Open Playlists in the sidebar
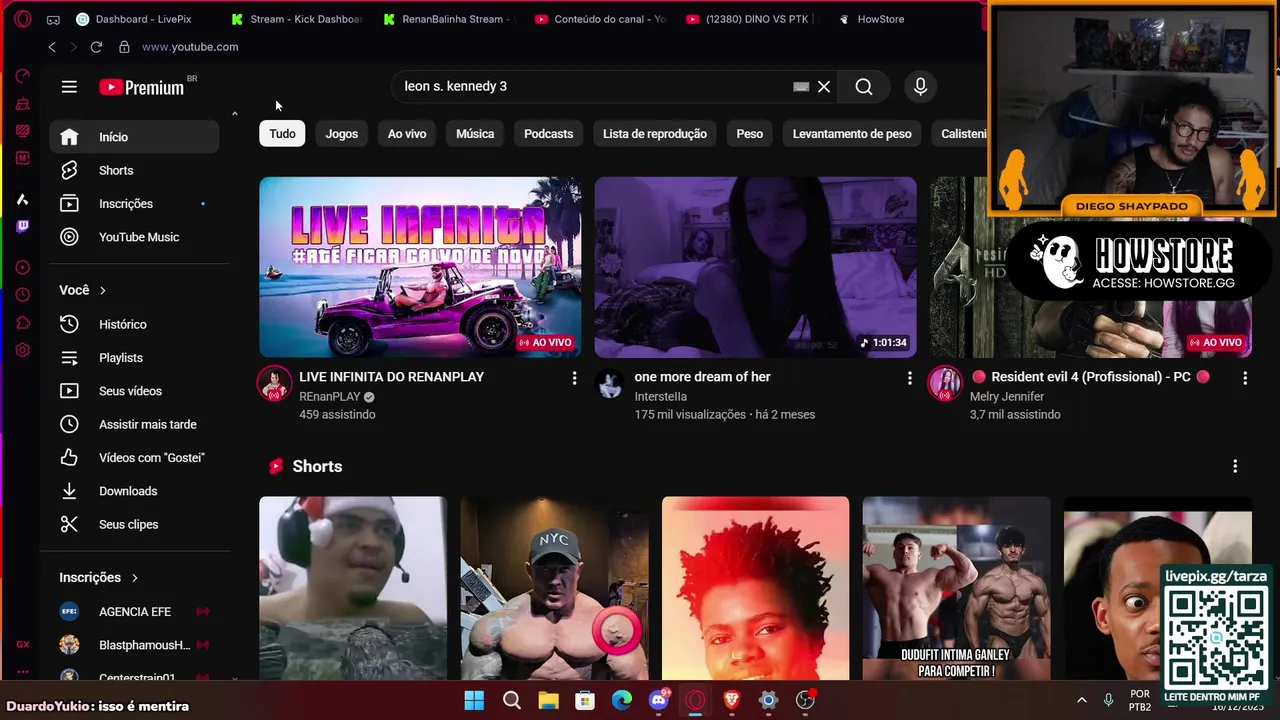This screenshot has height=720, width=1280. point(134,358)
